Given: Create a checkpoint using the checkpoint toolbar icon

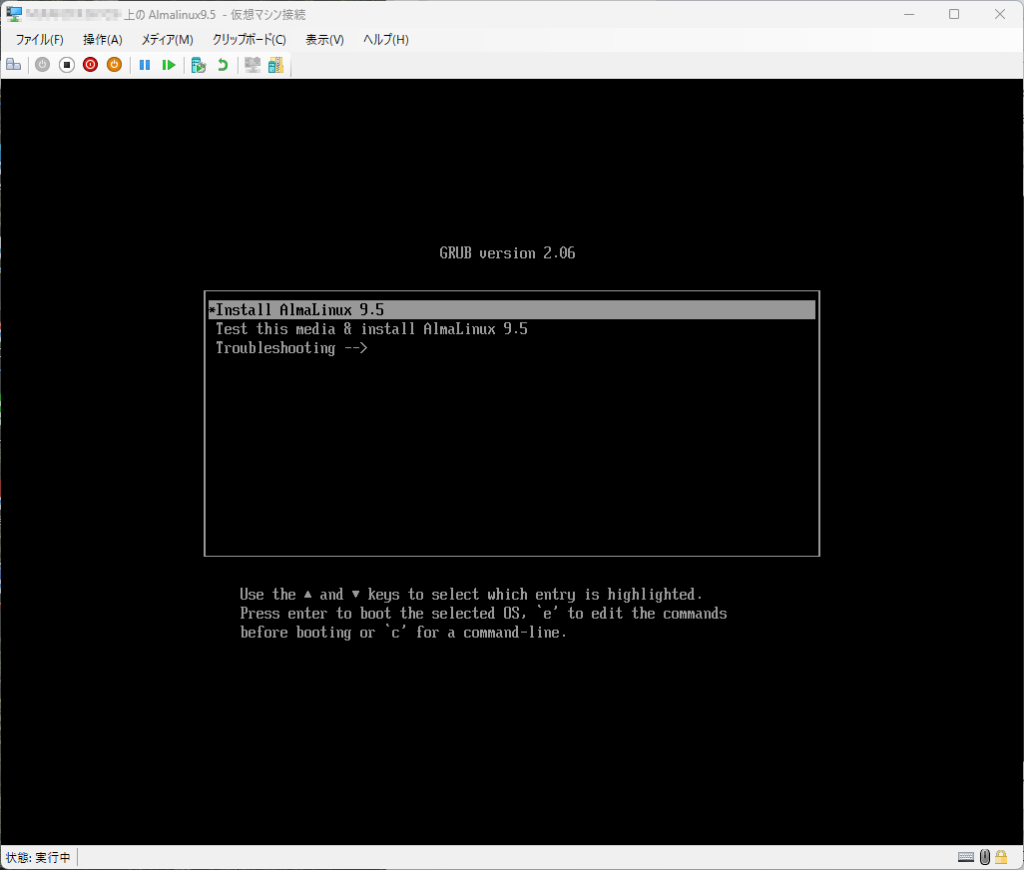Looking at the screenshot, I should (x=198, y=65).
